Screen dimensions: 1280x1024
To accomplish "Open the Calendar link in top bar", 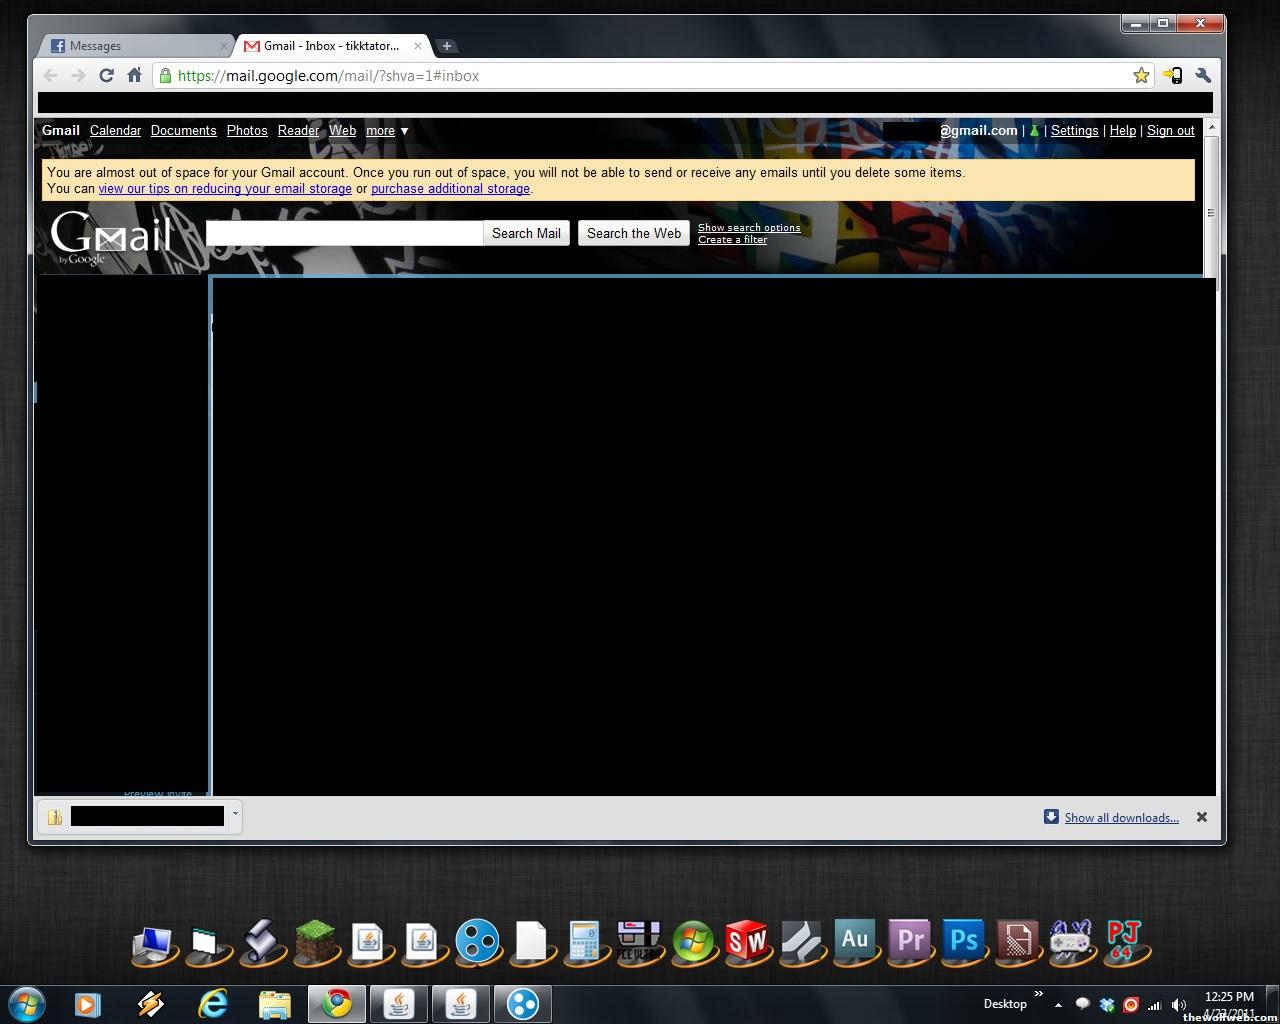I will click(115, 131).
